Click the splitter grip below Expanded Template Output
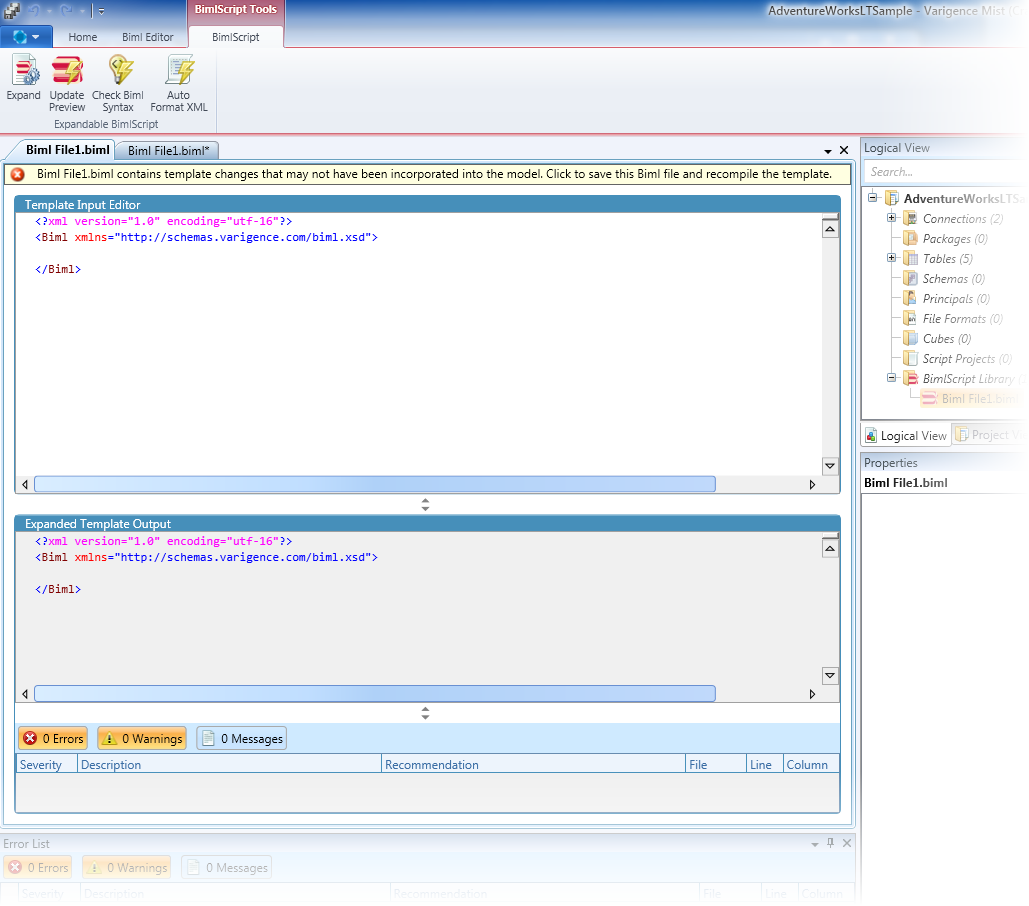The height and width of the screenshot is (906, 1029). tap(425, 713)
